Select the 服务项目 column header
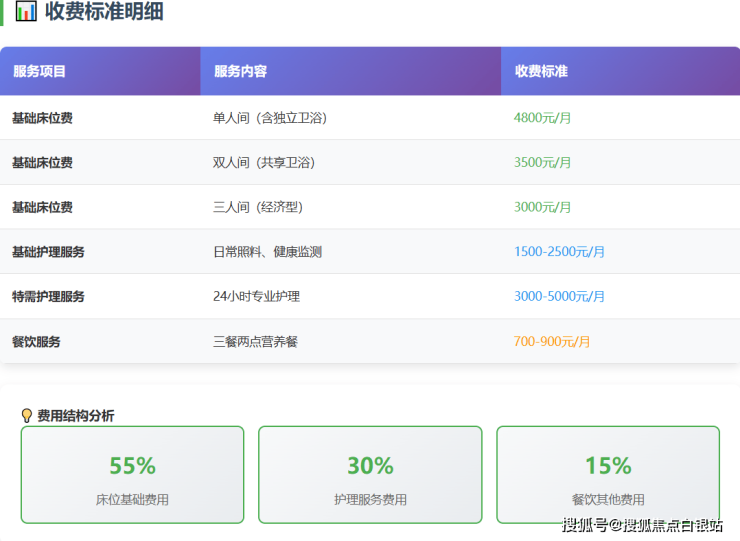740x541 pixels. [x=40, y=72]
